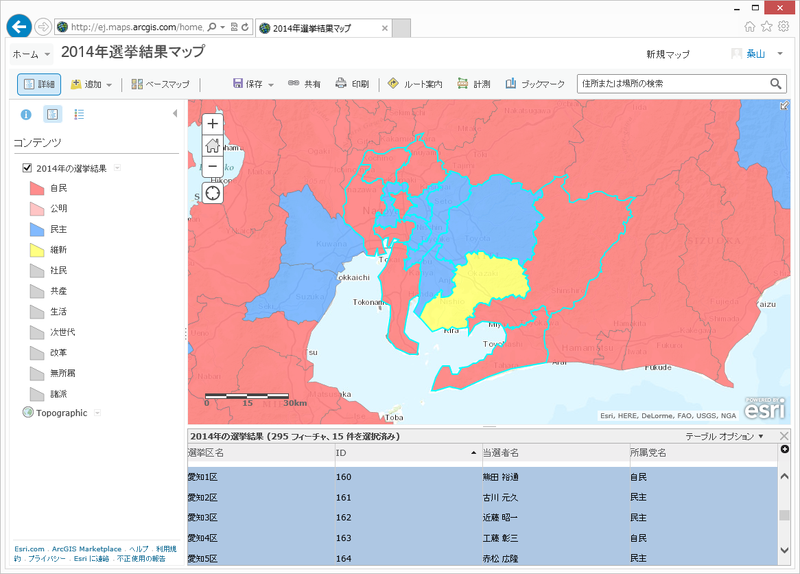The image size is (800, 574).
Task: Open the Topographic basemap options arrow
Action: click(x=97, y=413)
